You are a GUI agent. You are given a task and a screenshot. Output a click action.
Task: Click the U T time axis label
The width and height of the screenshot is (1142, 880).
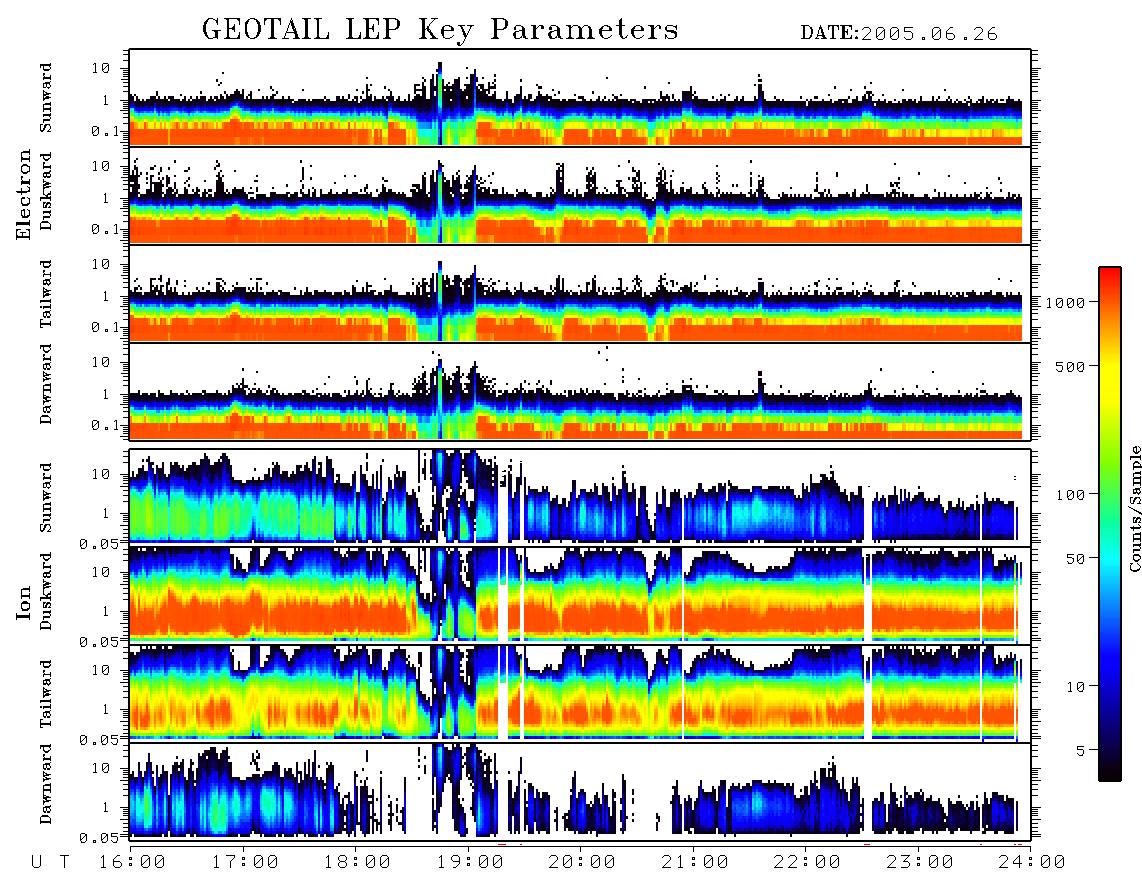[51, 862]
